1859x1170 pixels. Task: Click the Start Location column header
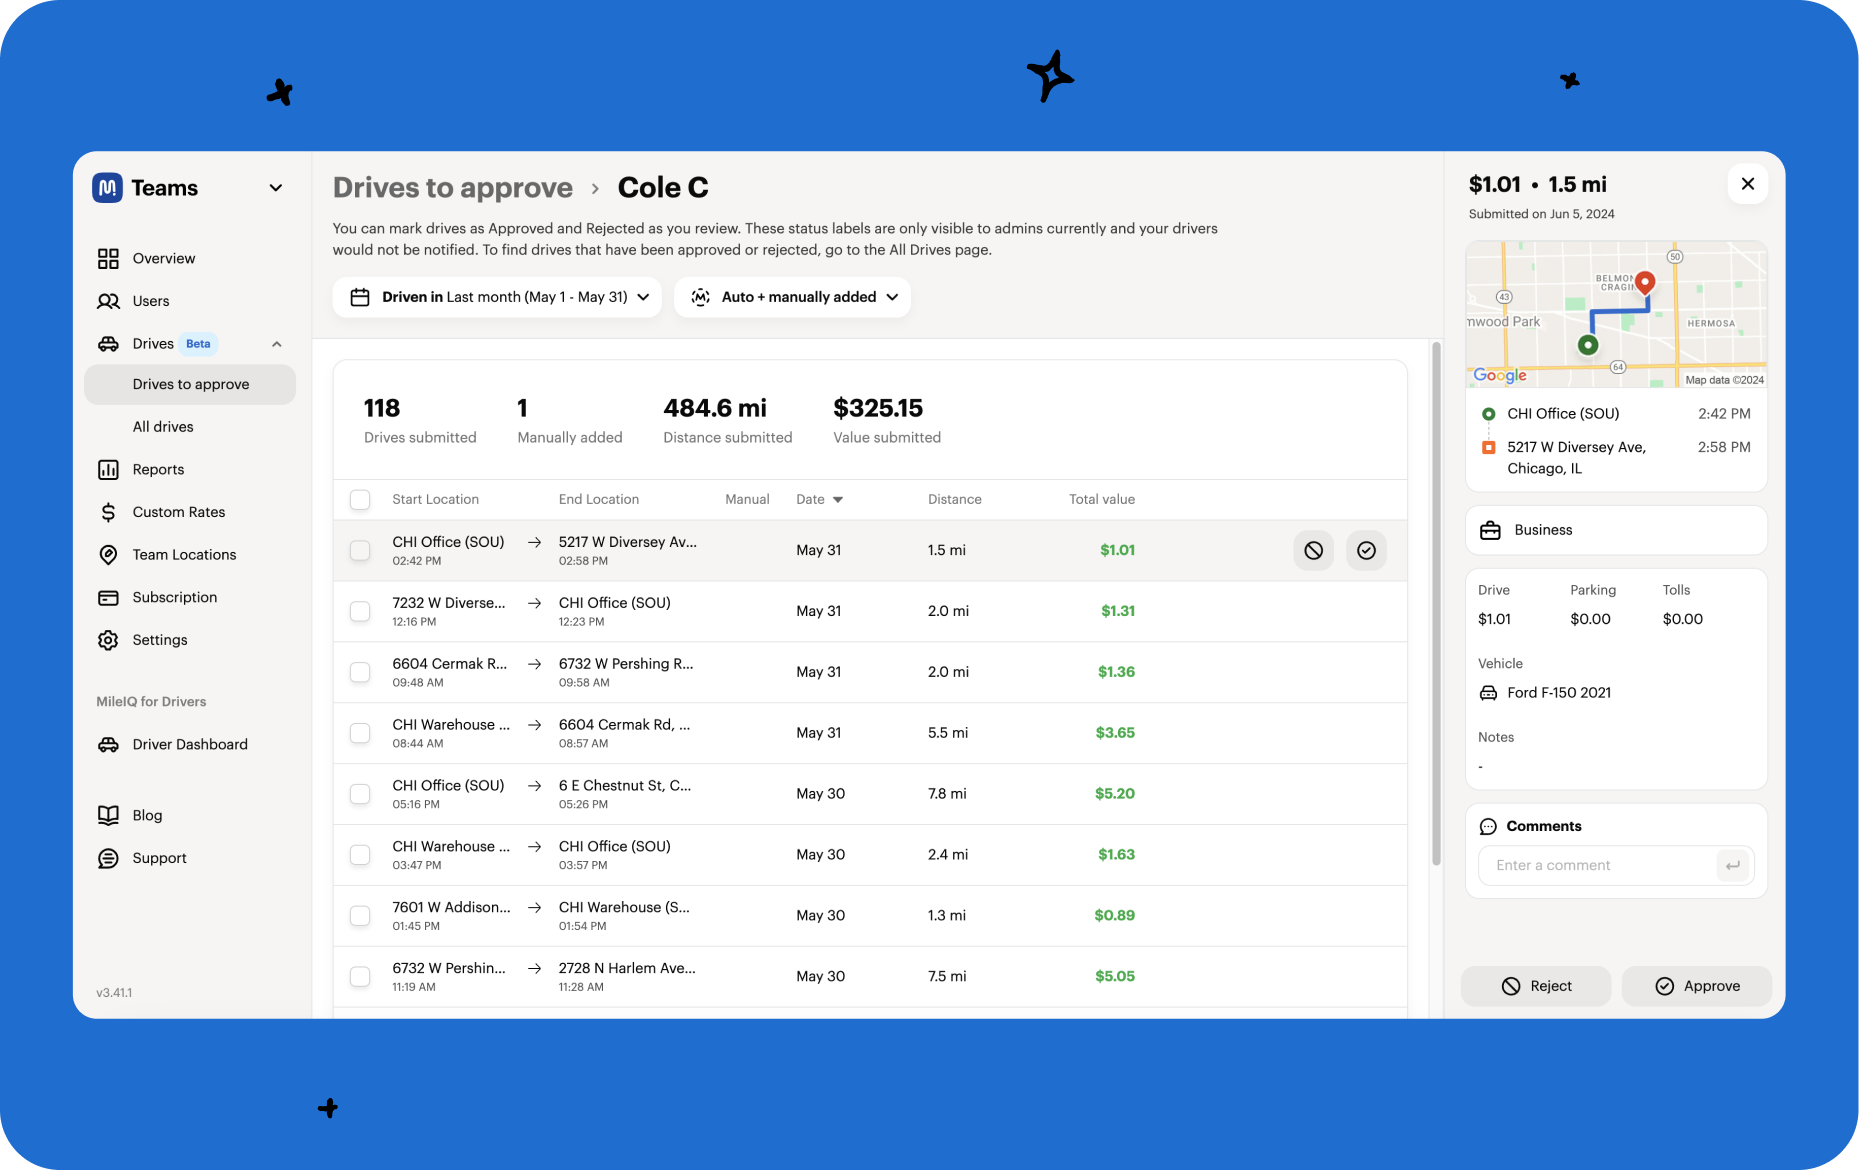tap(435, 500)
